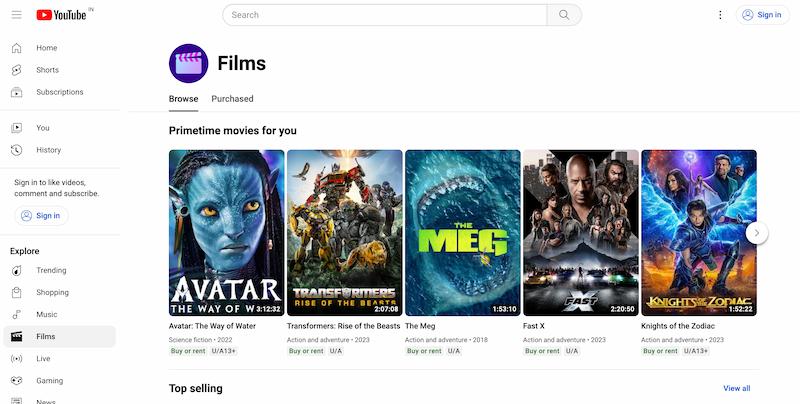800x404 pixels.
Task: Click into the Search input field
Action: coord(384,15)
